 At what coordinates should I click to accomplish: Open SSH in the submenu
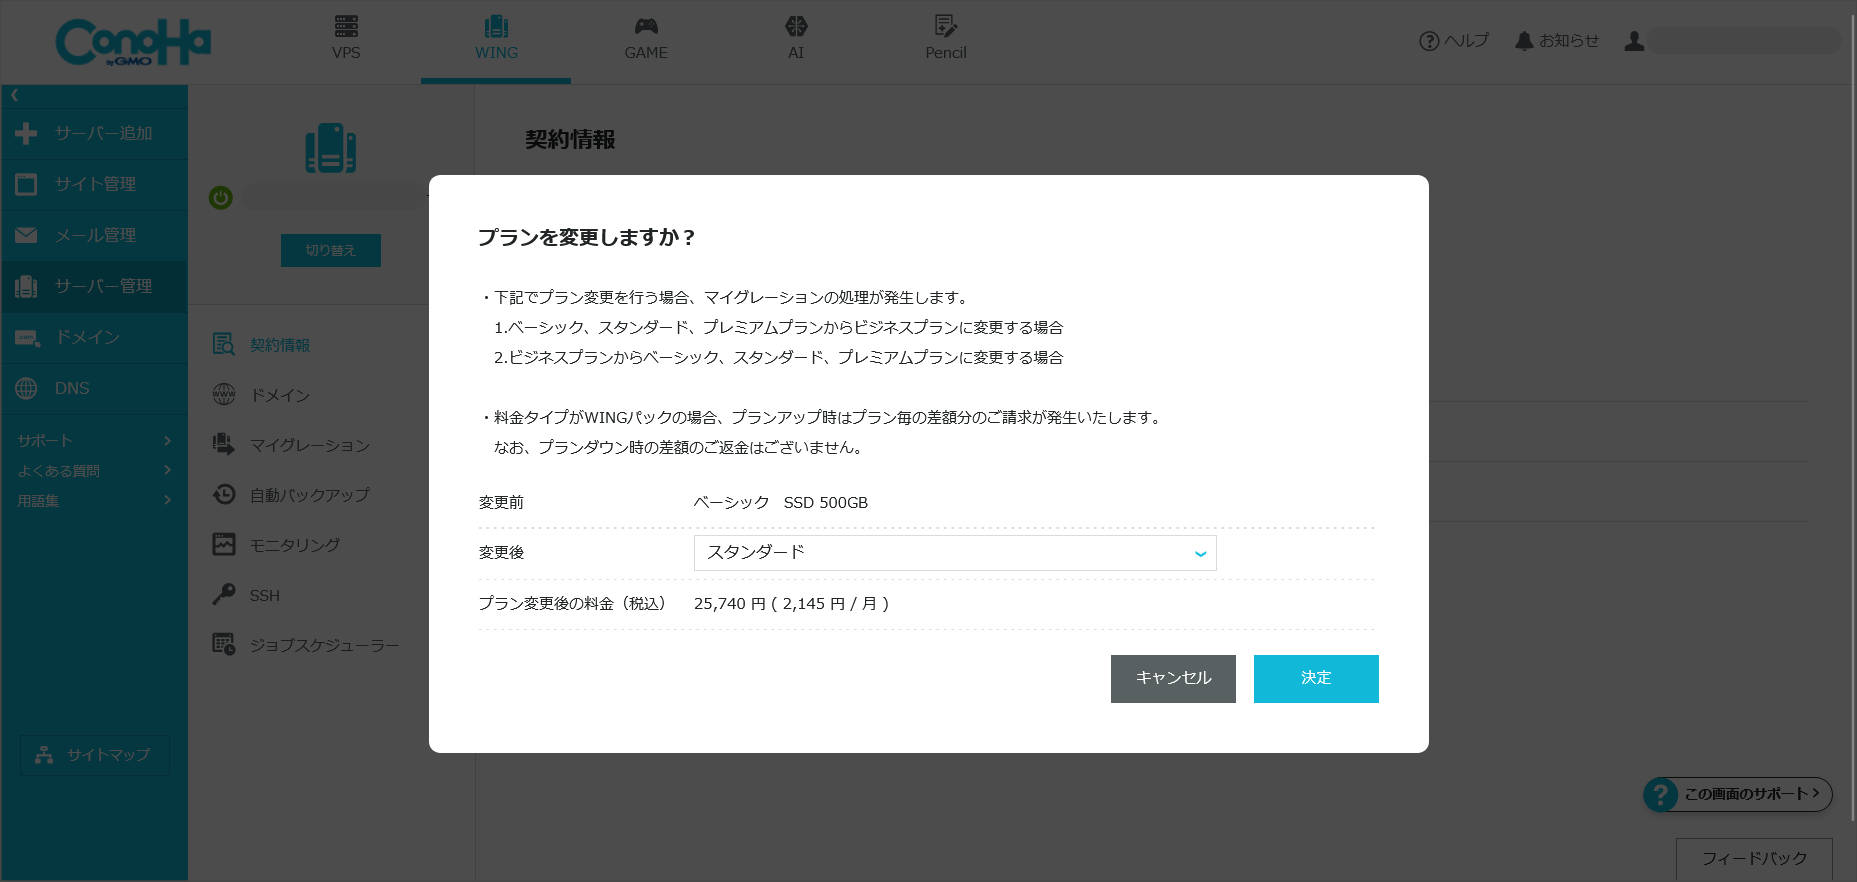point(247,595)
